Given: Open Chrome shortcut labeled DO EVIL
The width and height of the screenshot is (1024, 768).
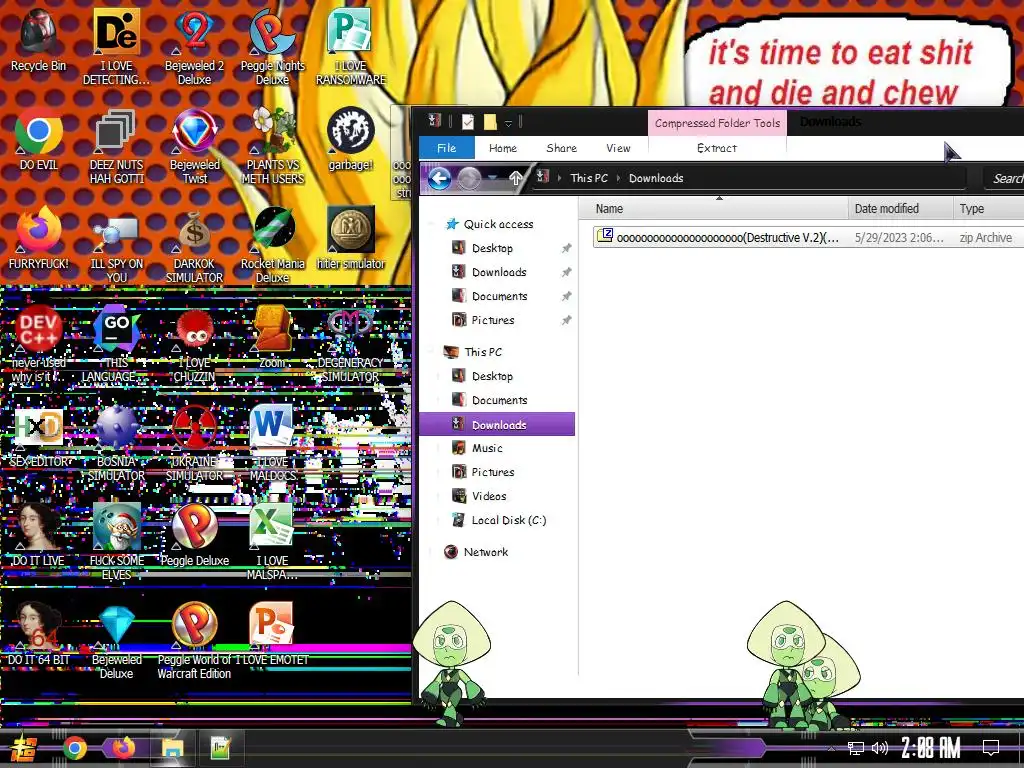Looking at the screenshot, I should click(x=39, y=140).
